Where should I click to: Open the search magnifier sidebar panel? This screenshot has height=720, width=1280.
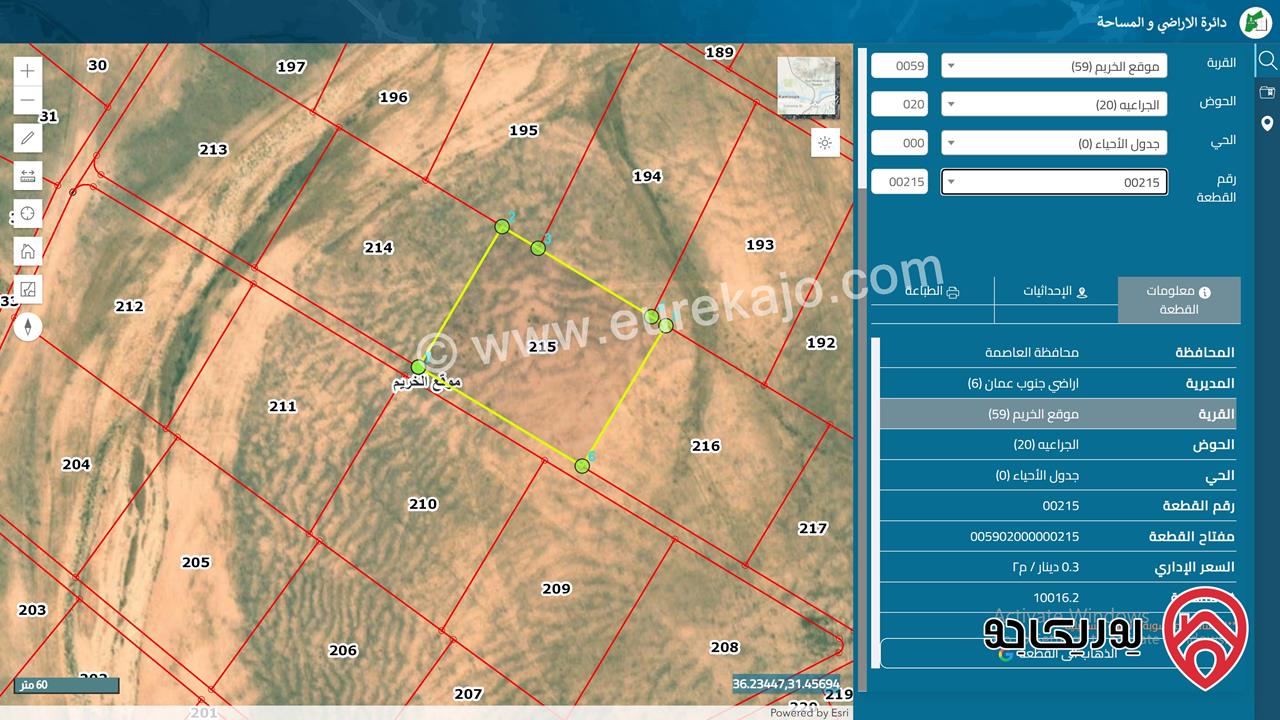(x=1267, y=61)
